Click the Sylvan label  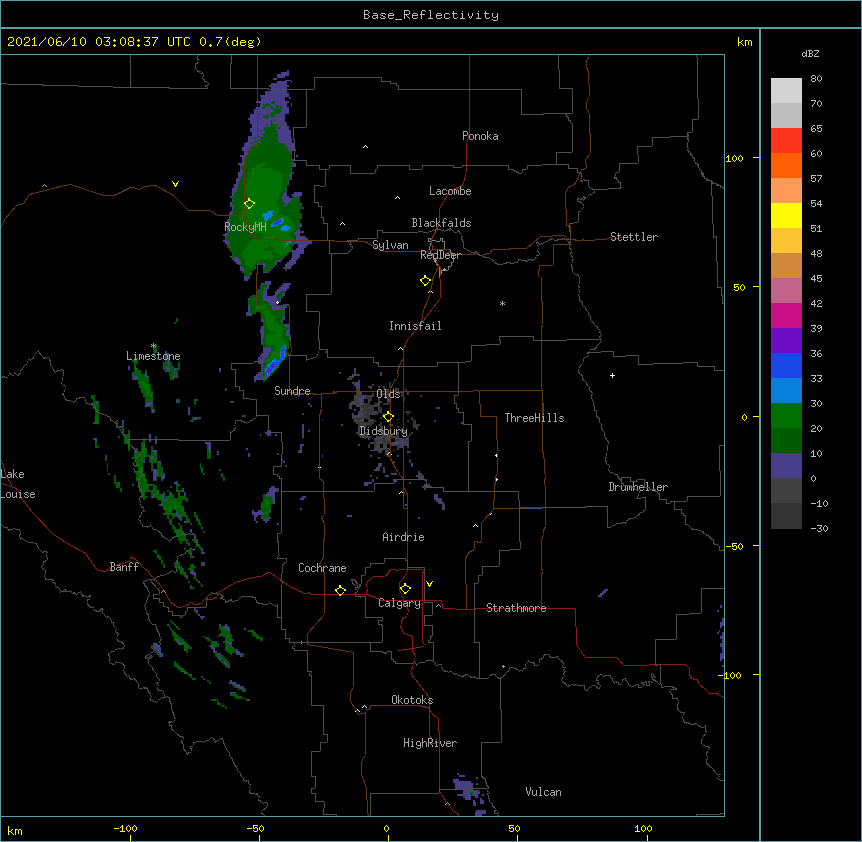(390, 245)
